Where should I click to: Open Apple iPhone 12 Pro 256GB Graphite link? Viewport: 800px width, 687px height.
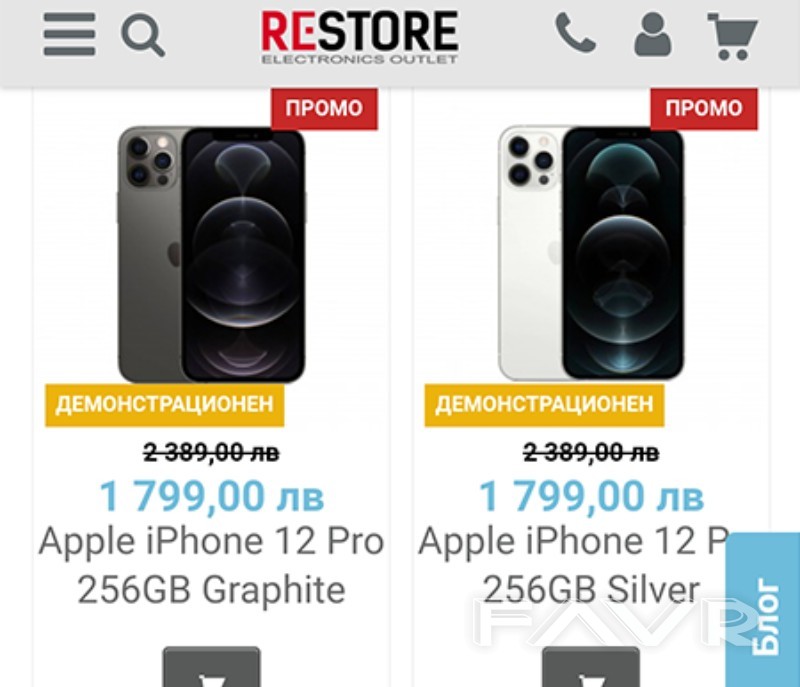(211, 565)
